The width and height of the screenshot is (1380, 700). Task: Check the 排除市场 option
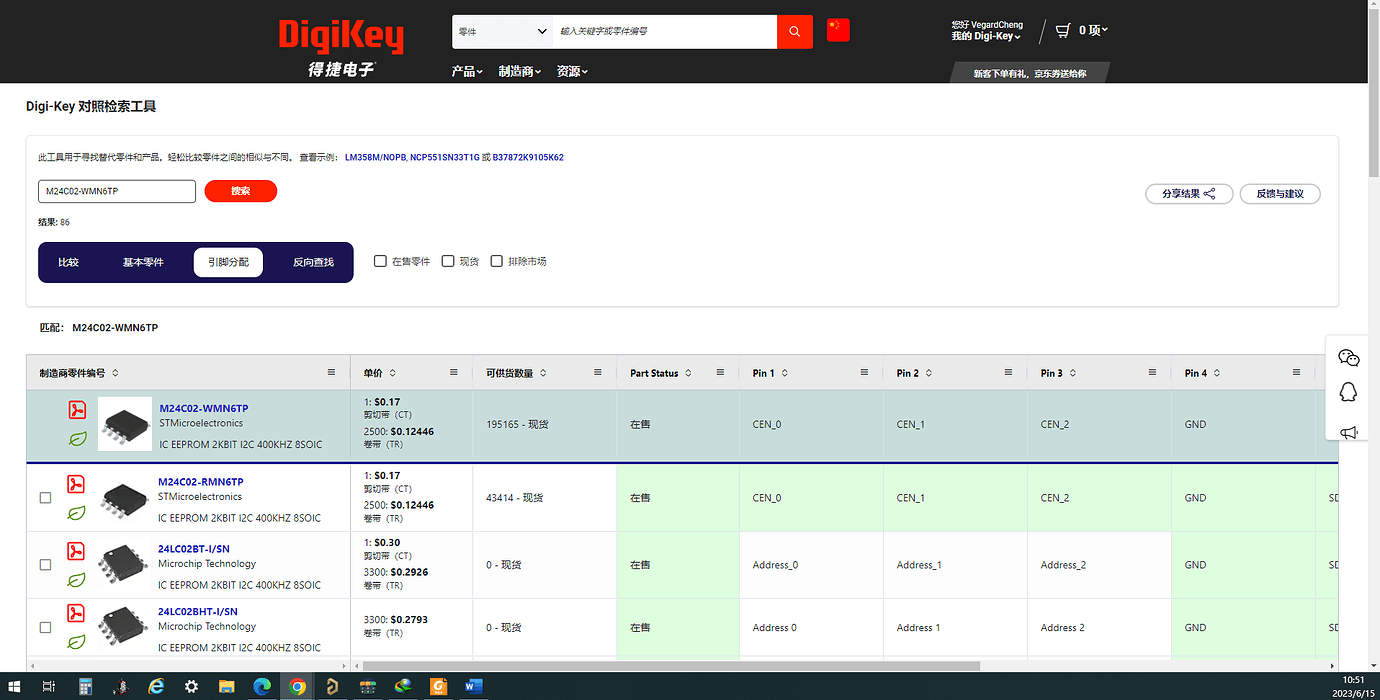click(x=497, y=260)
